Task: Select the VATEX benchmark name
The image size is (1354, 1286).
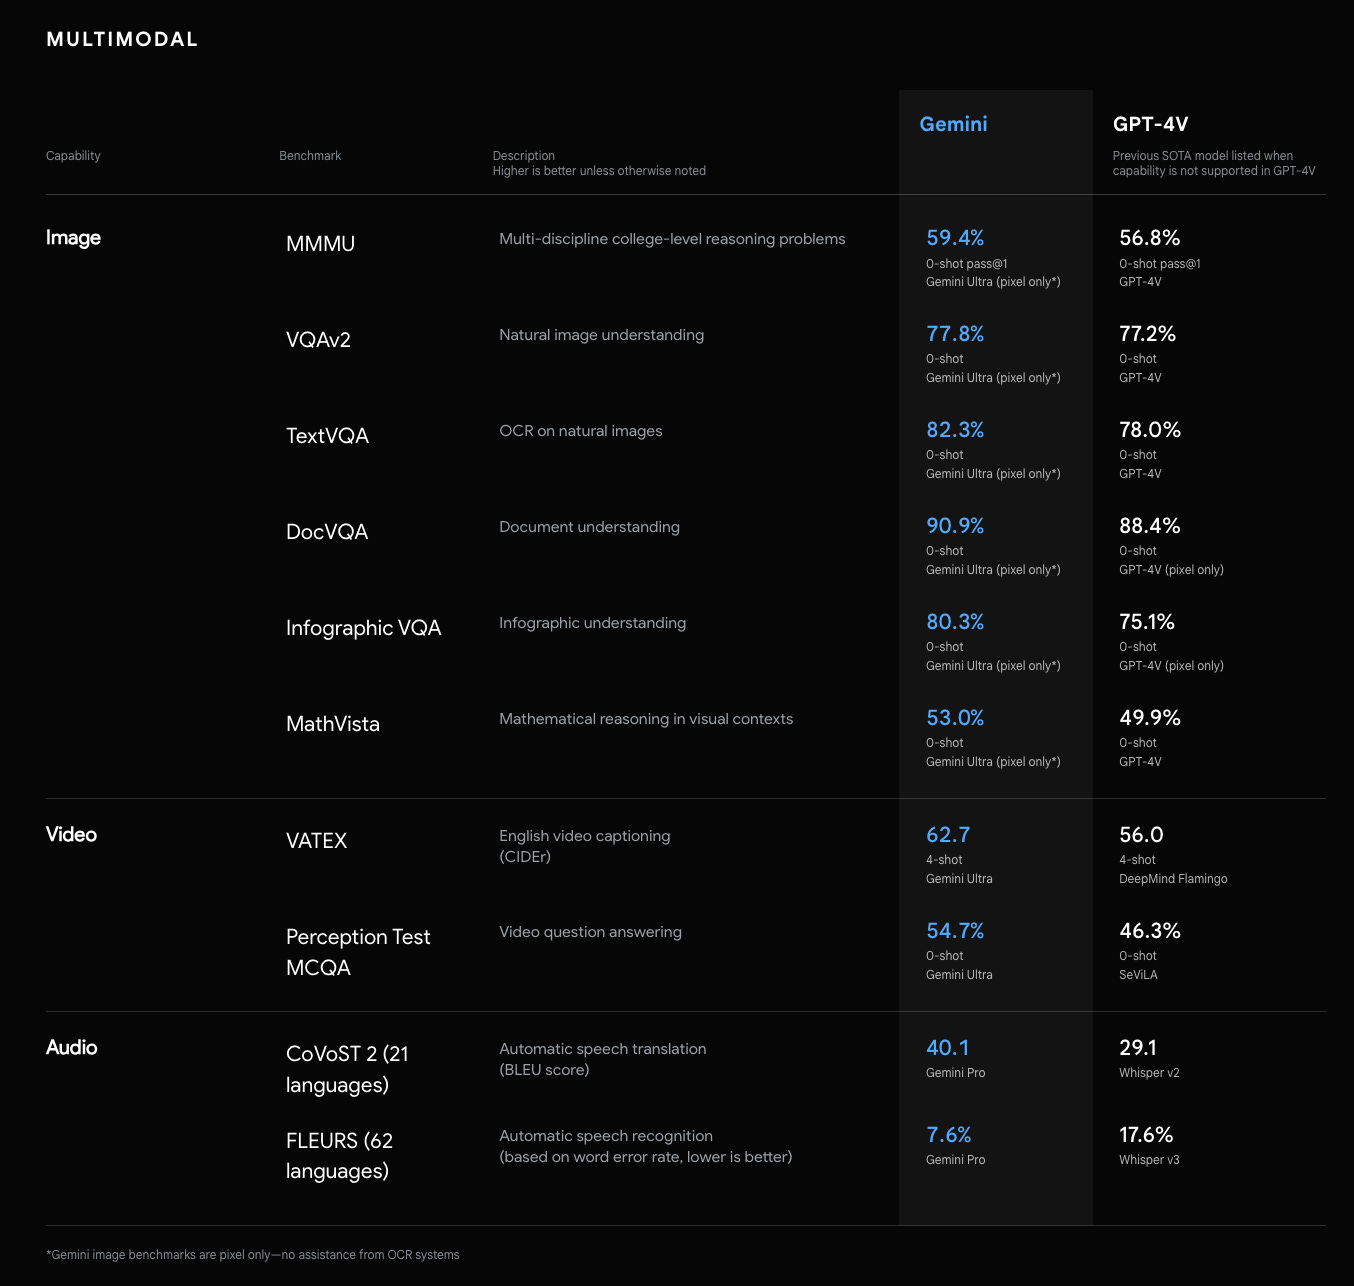Action: point(316,841)
